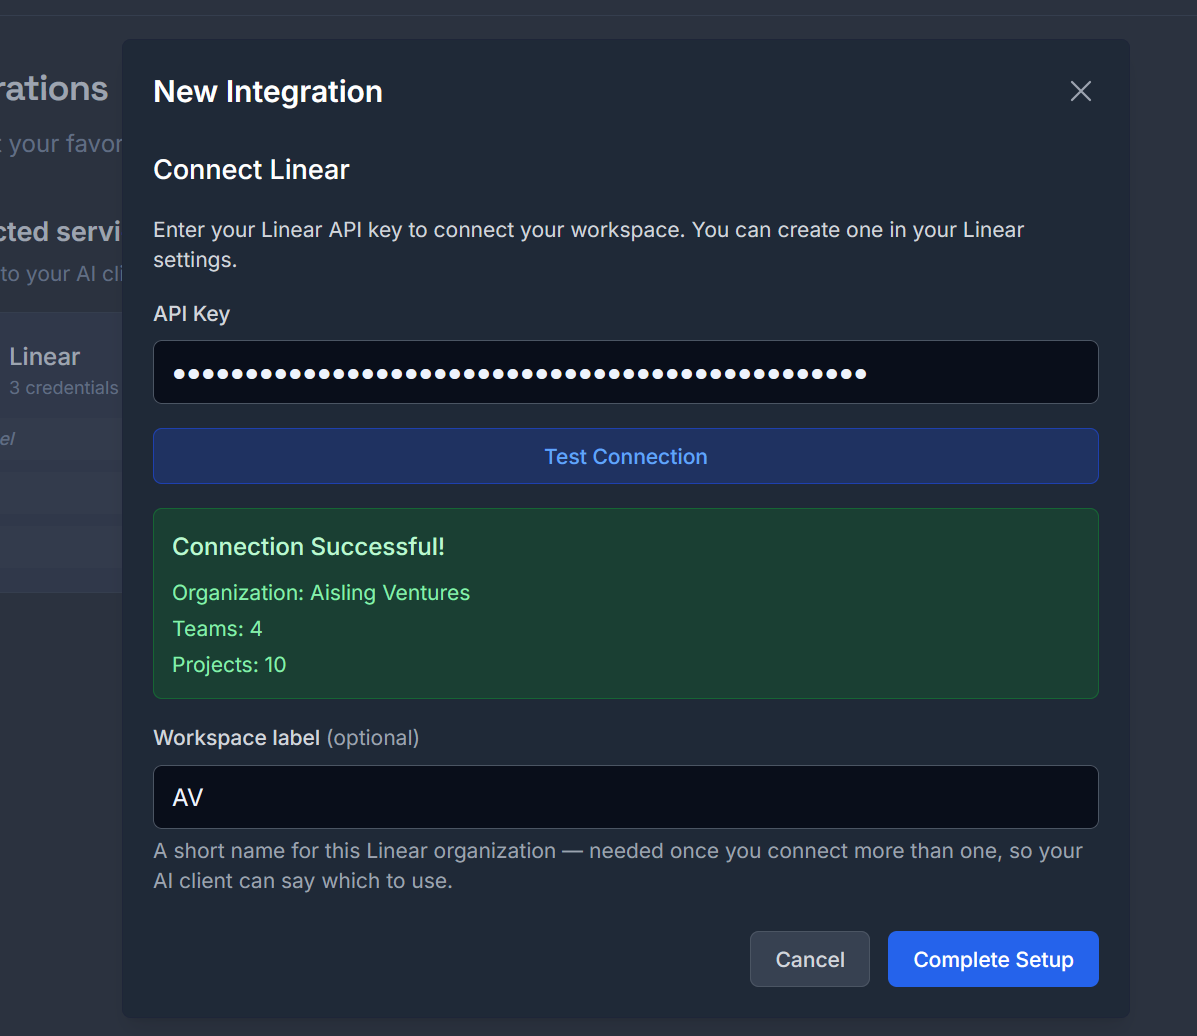
Task: Click the Linear API key instructions paragraph
Action: (589, 244)
